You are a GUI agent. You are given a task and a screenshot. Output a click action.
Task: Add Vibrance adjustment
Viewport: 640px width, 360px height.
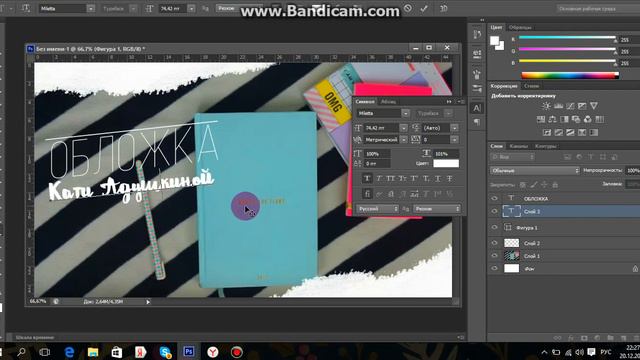[594, 106]
